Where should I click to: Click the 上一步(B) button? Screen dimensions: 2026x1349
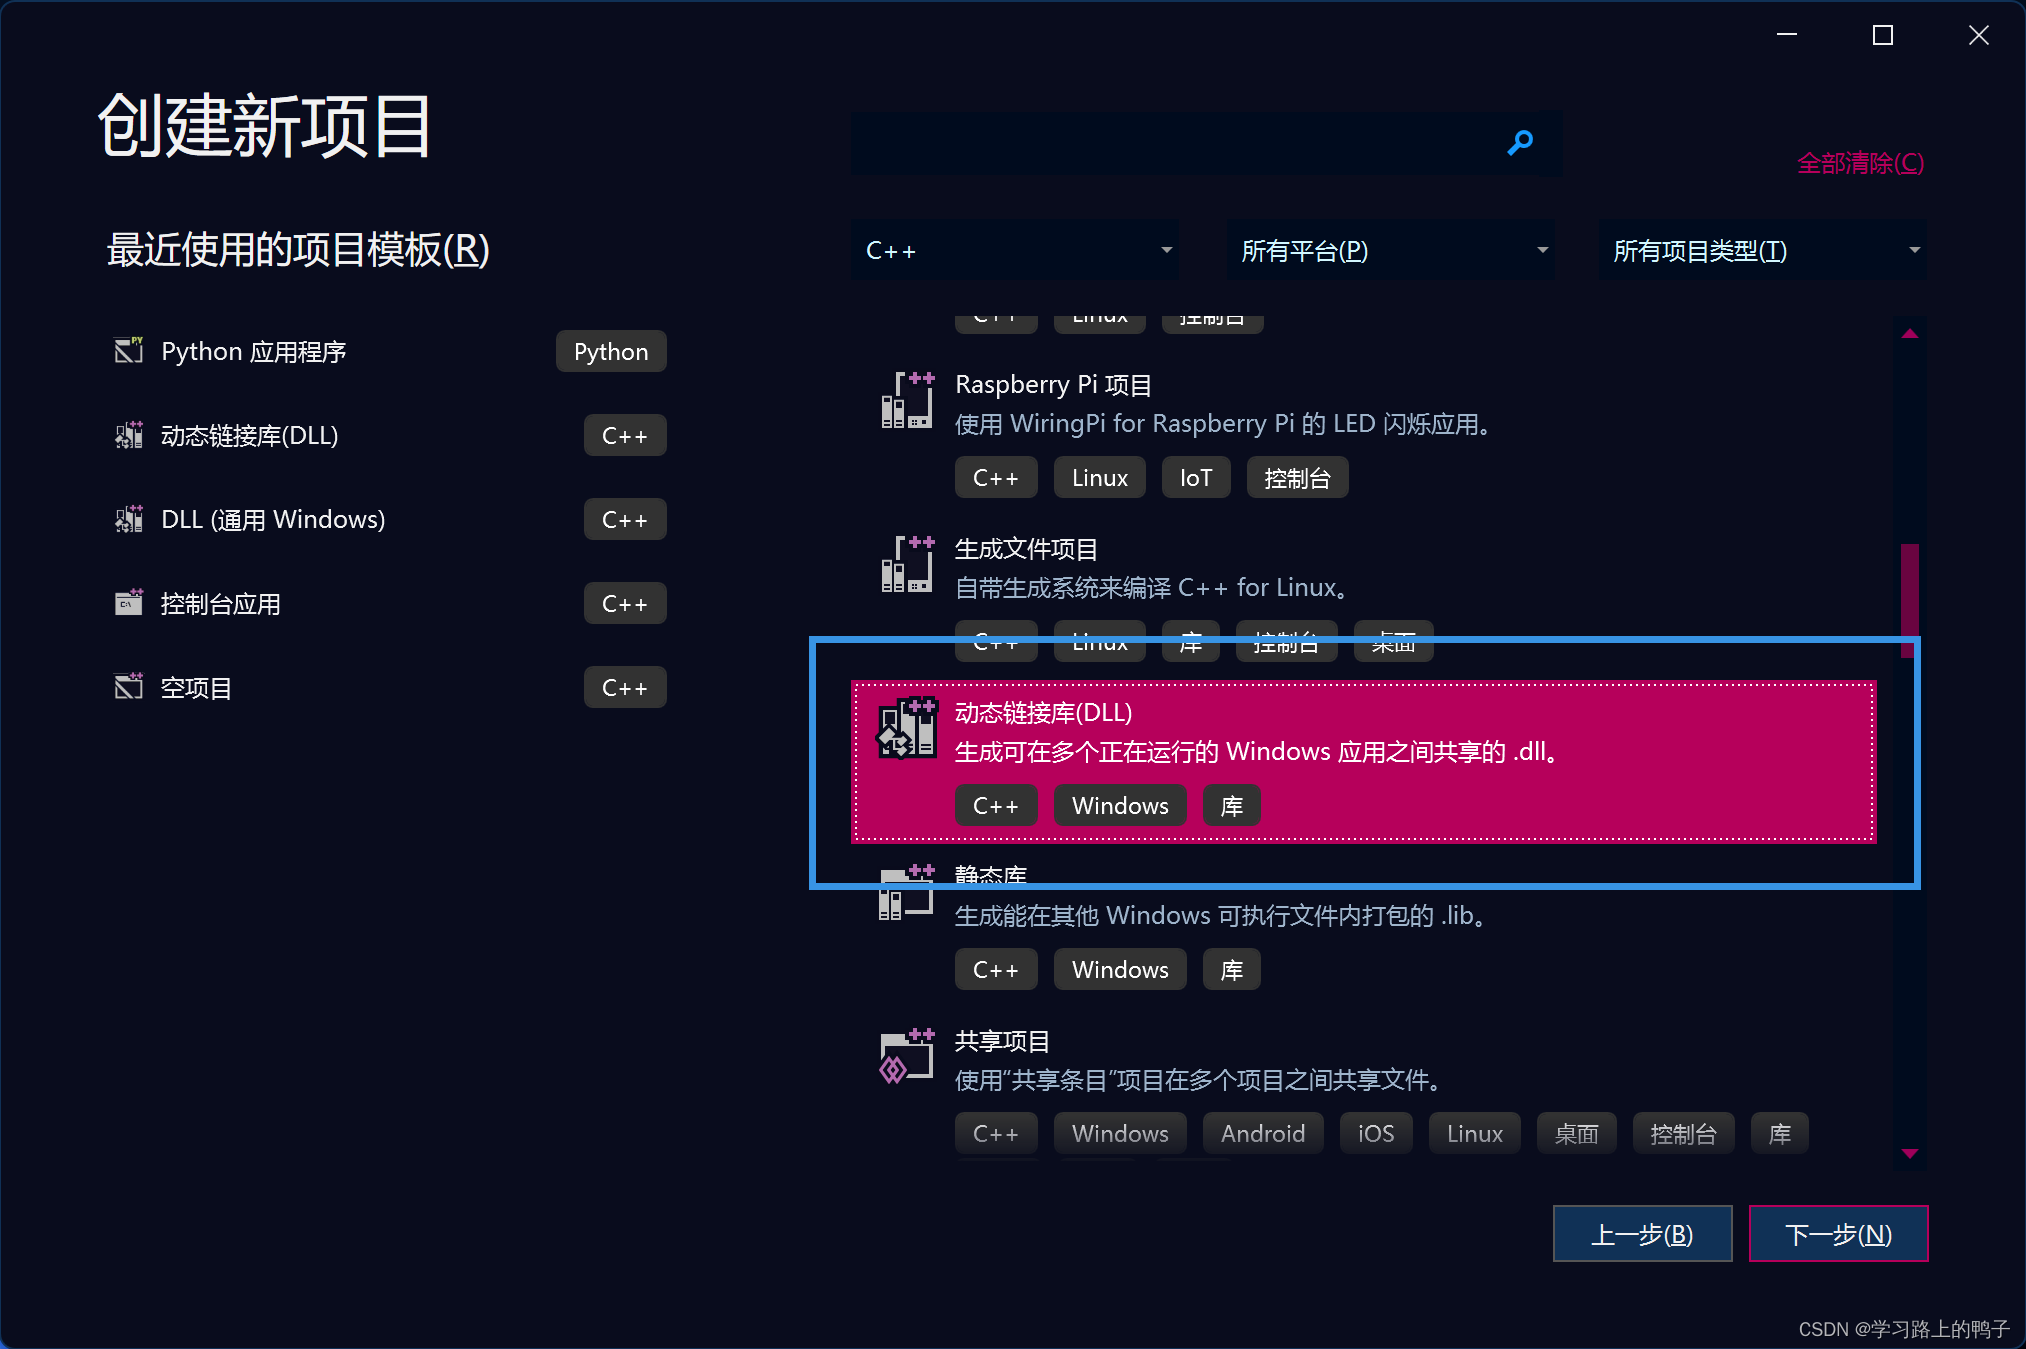pyautogui.click(x=1642, y=1233)
